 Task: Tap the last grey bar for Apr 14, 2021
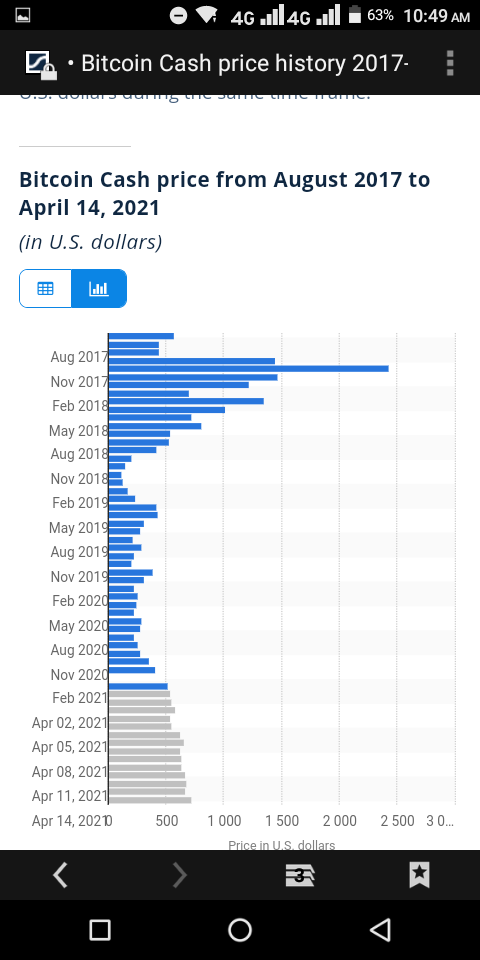click(150, 800)
